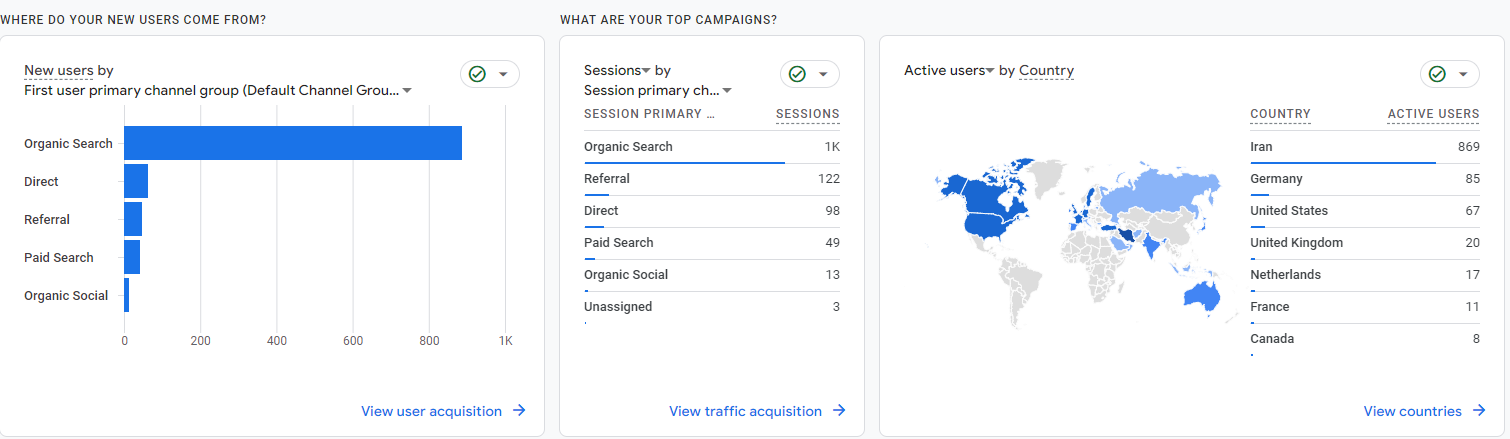Click arrow icon next to View traffic acquisition
Image resolution: width=1510 pixels, height=439 pixels.
coord(839,411)
